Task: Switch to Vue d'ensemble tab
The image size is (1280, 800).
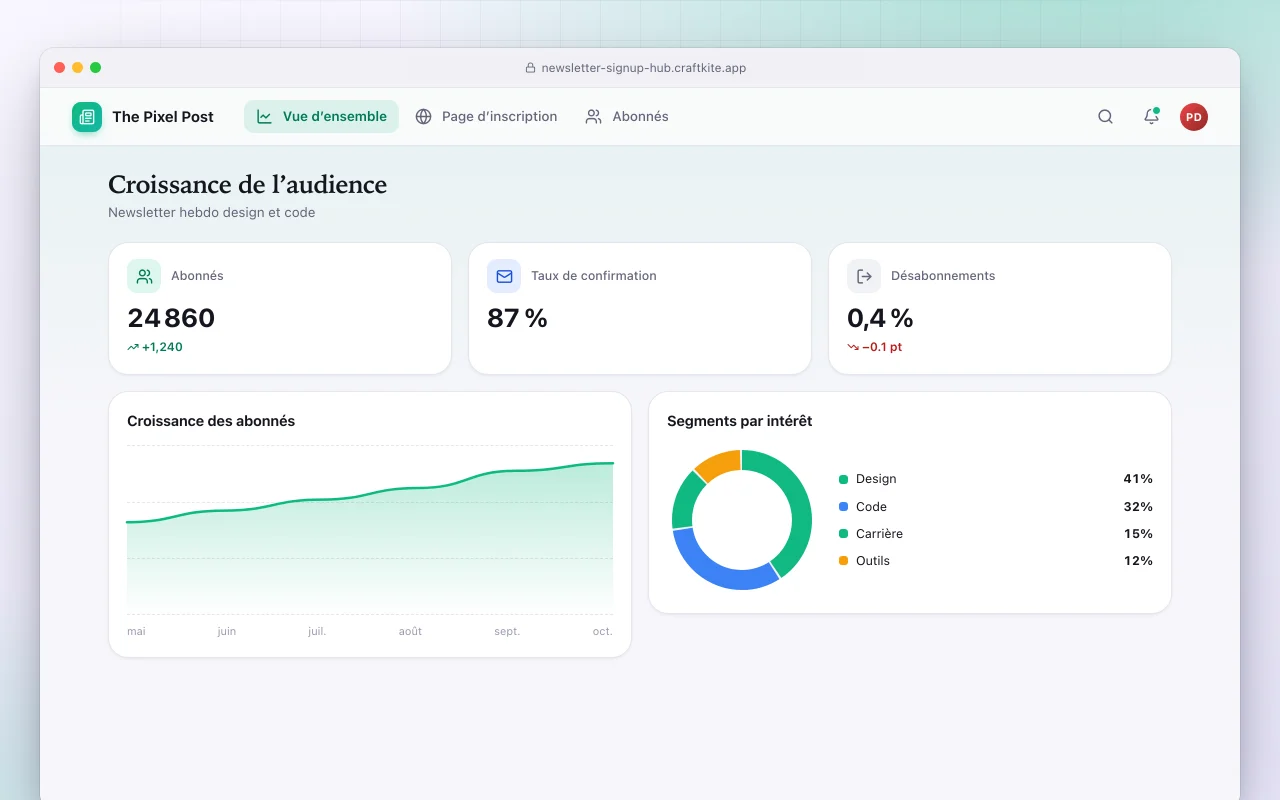Action: tap(321, 117)
